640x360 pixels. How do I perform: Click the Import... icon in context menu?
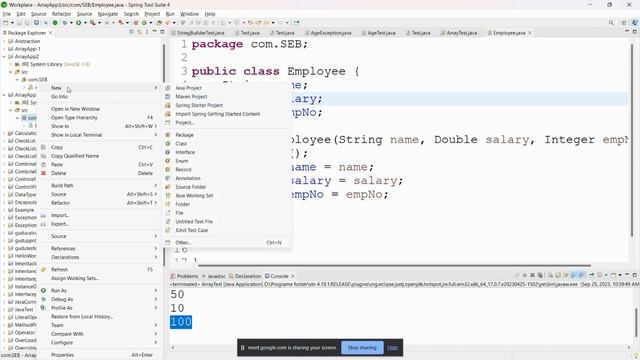(x=43, y=215)
